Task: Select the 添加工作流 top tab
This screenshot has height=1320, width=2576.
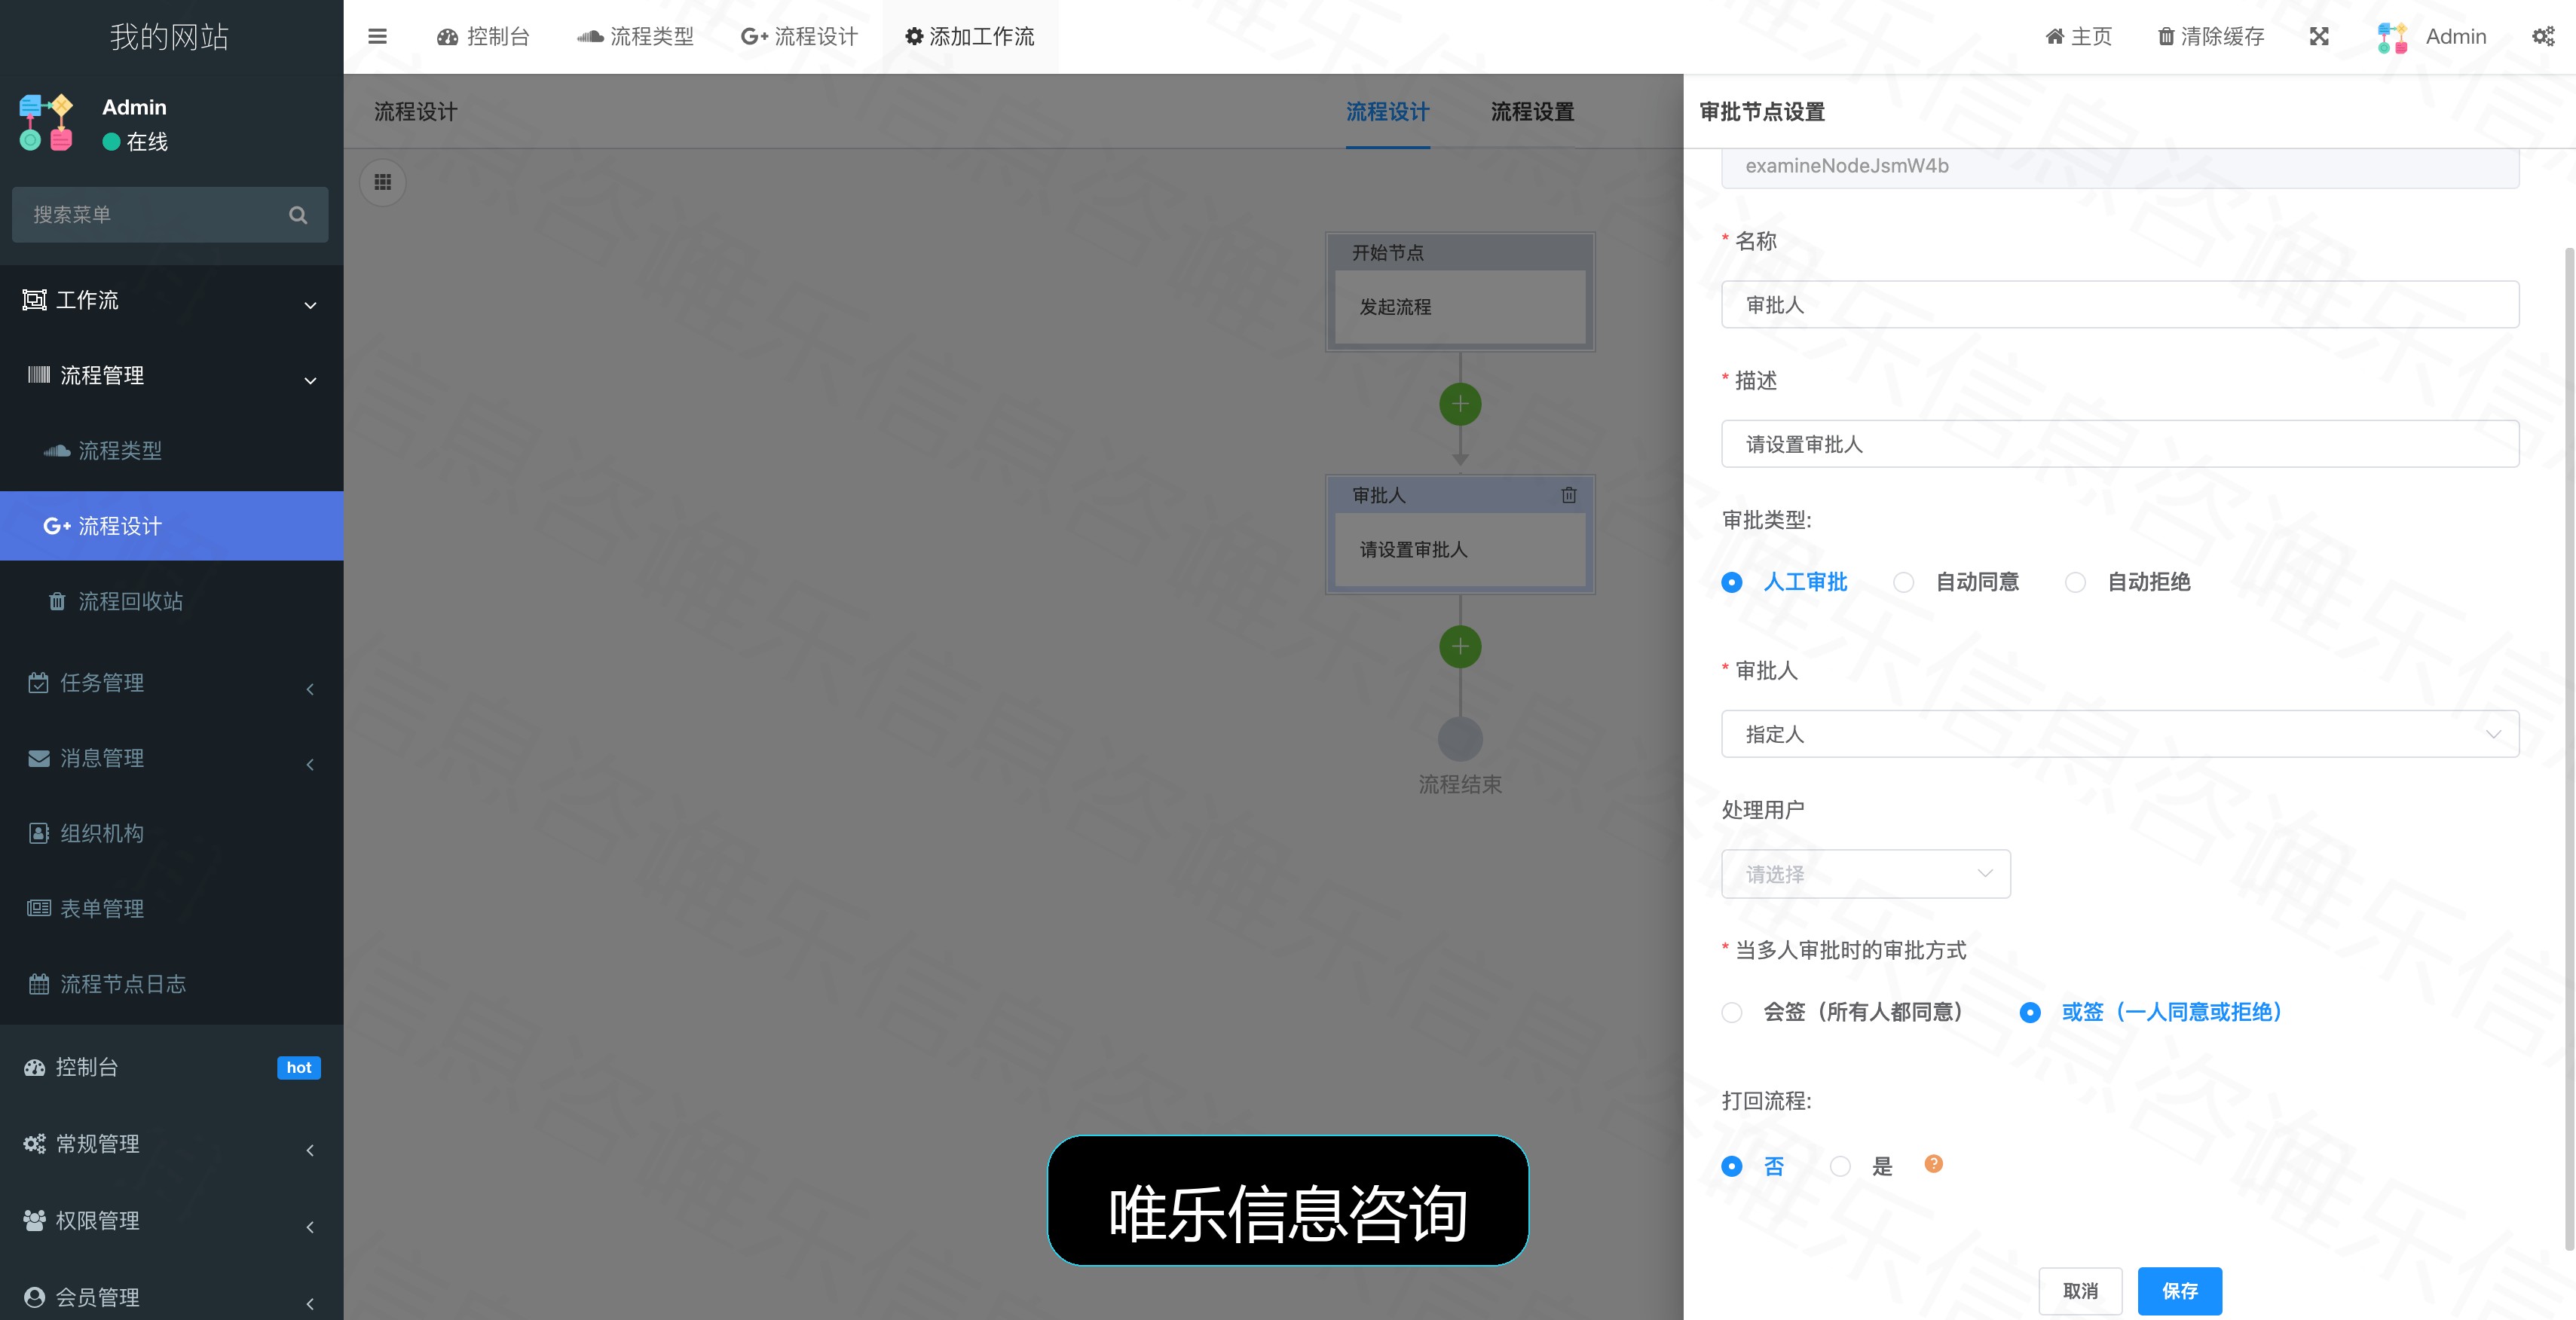Action: (x=969, y=37)
